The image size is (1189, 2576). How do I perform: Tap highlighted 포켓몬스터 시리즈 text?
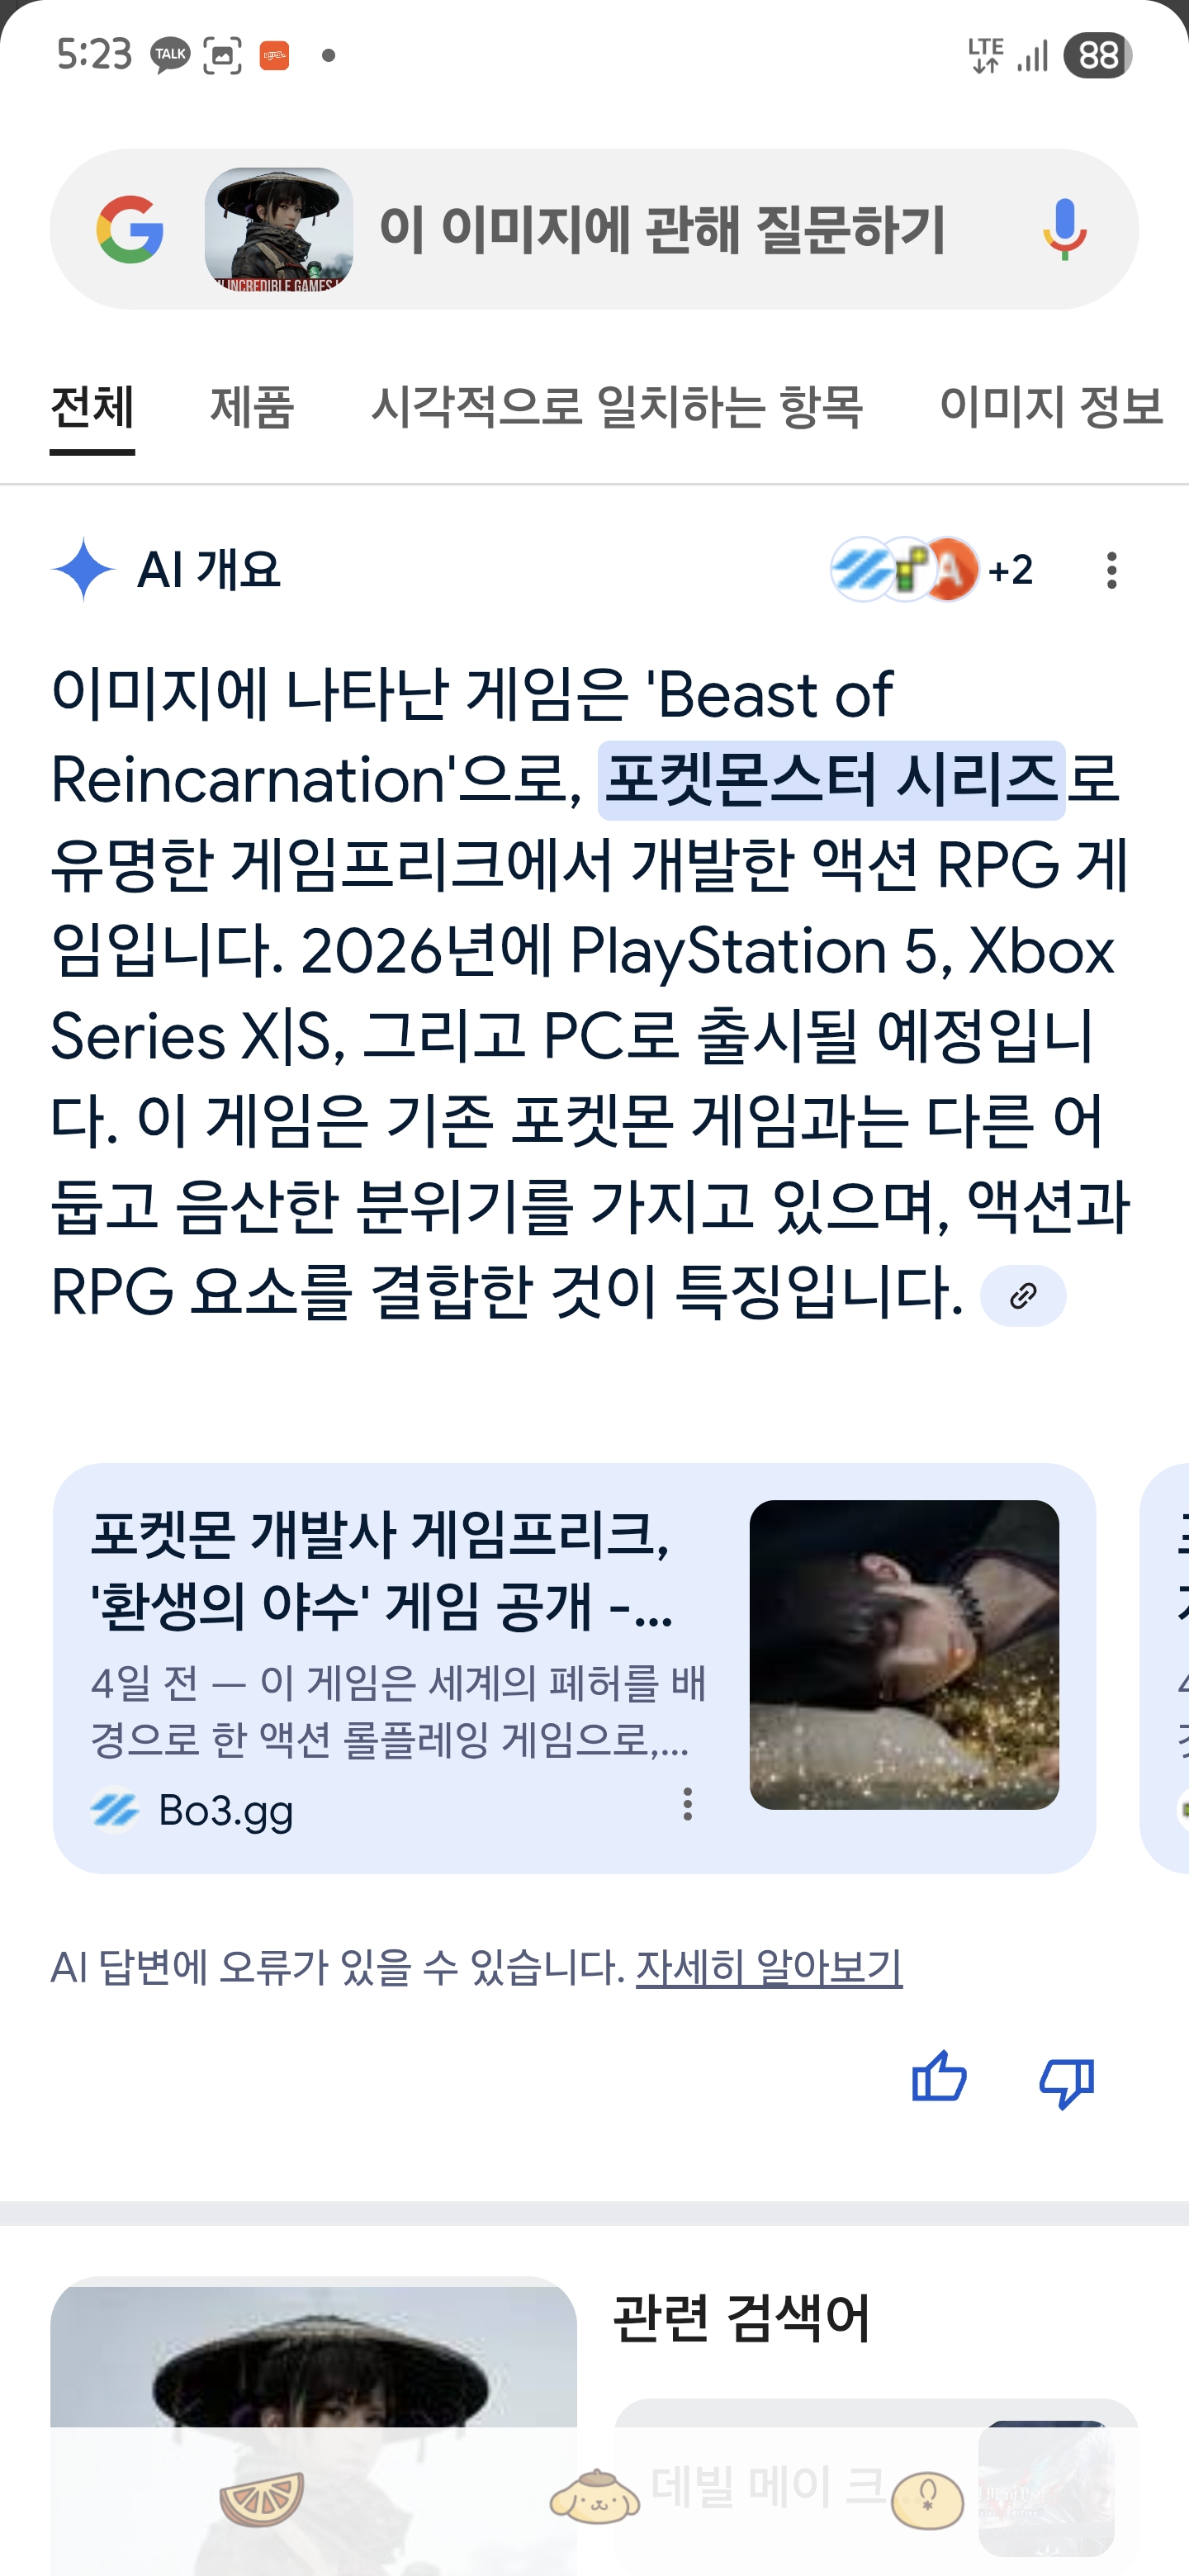pos(831,780)
